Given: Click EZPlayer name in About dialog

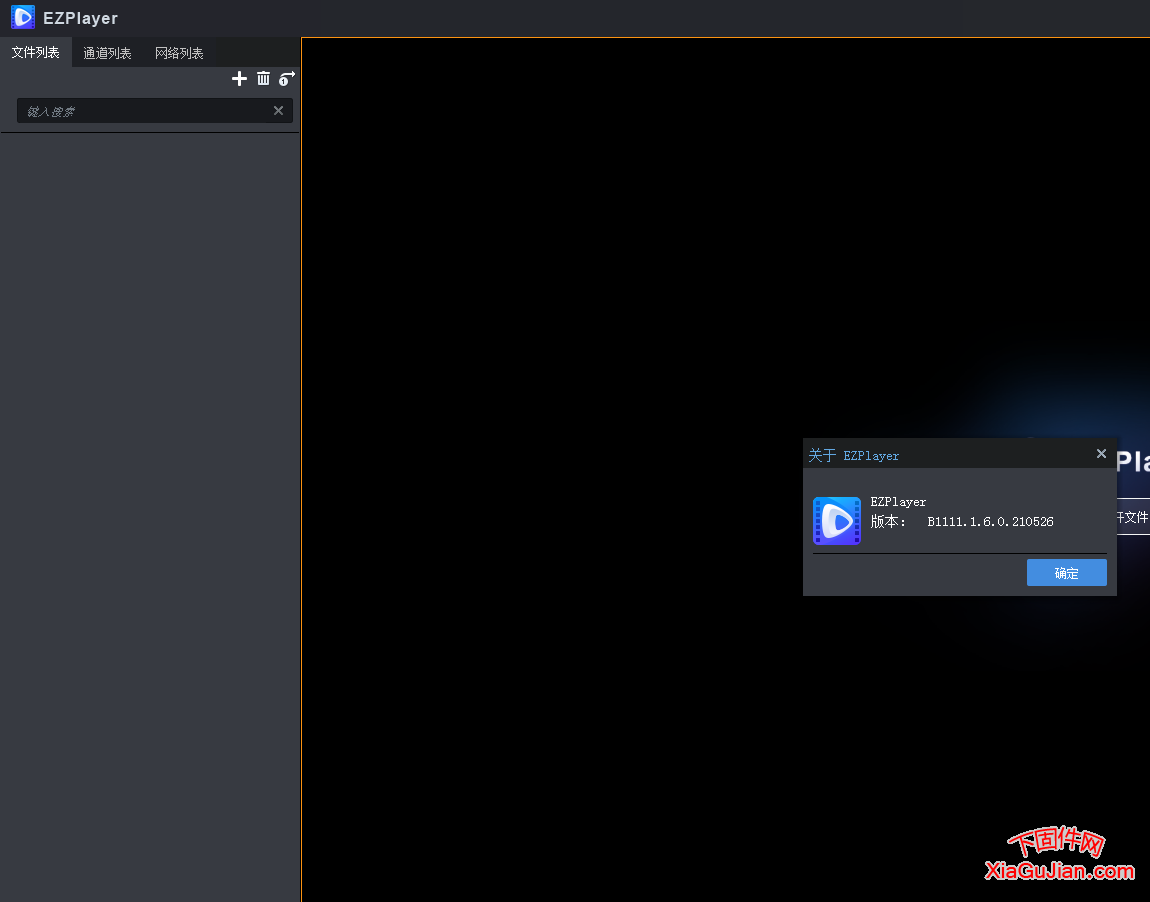Looking at the screenshot, I should pos(898,502).
